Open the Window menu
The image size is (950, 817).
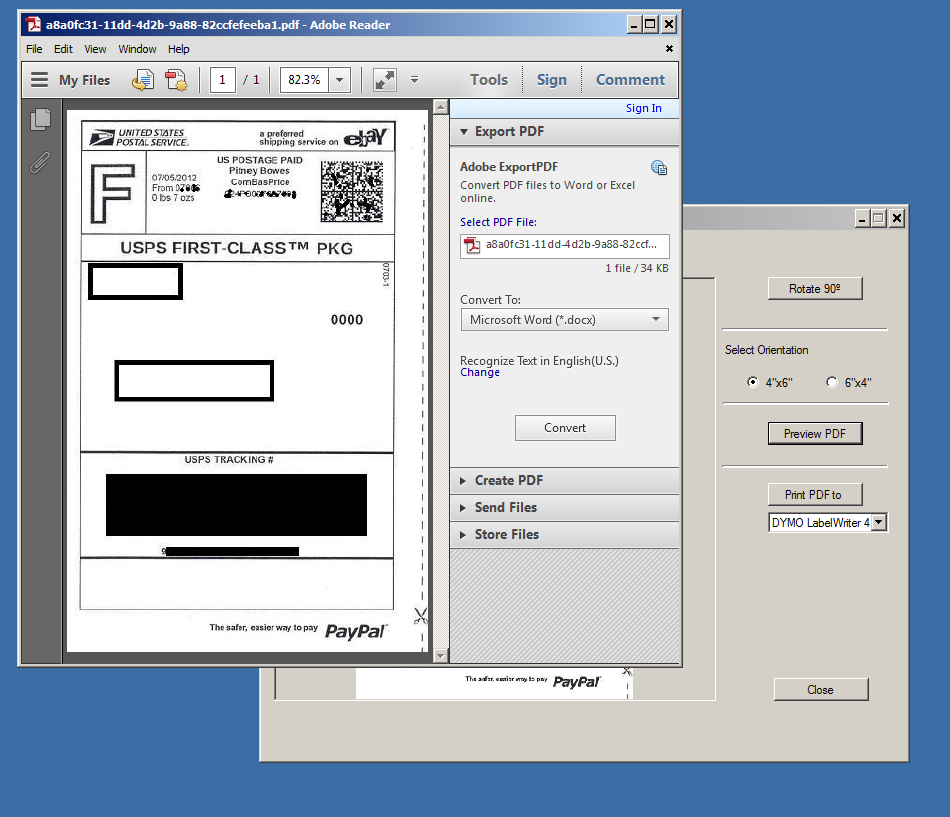(x=137, y=49)
